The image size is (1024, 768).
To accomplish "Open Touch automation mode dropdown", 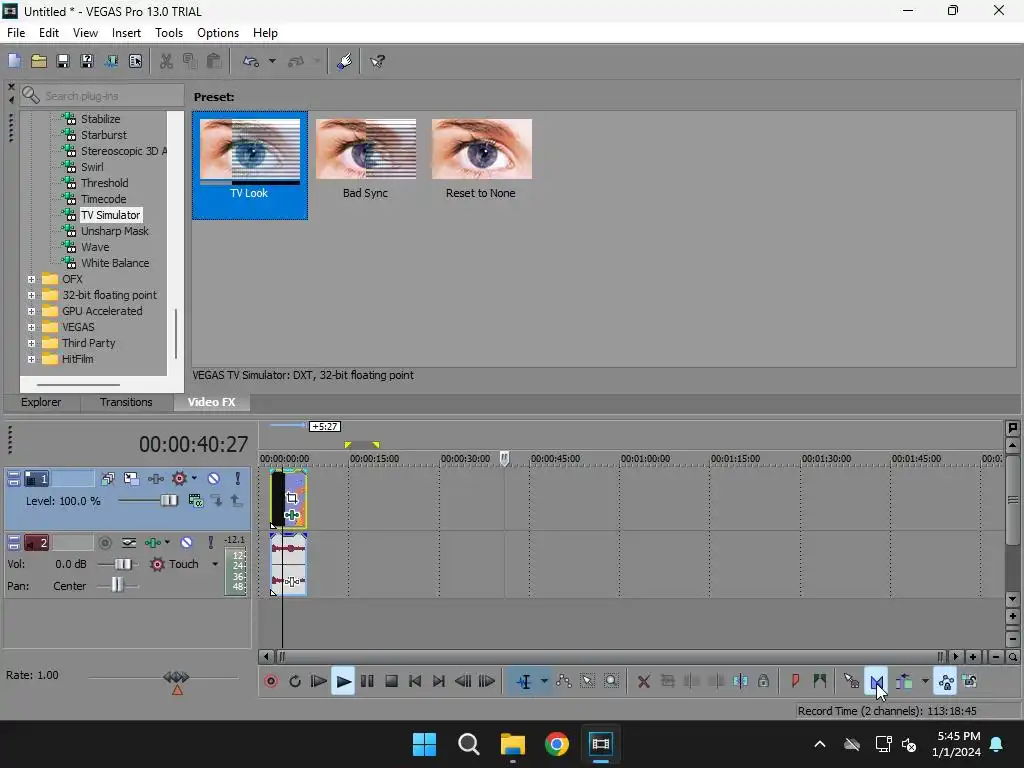I will click(x=215, y=564).
